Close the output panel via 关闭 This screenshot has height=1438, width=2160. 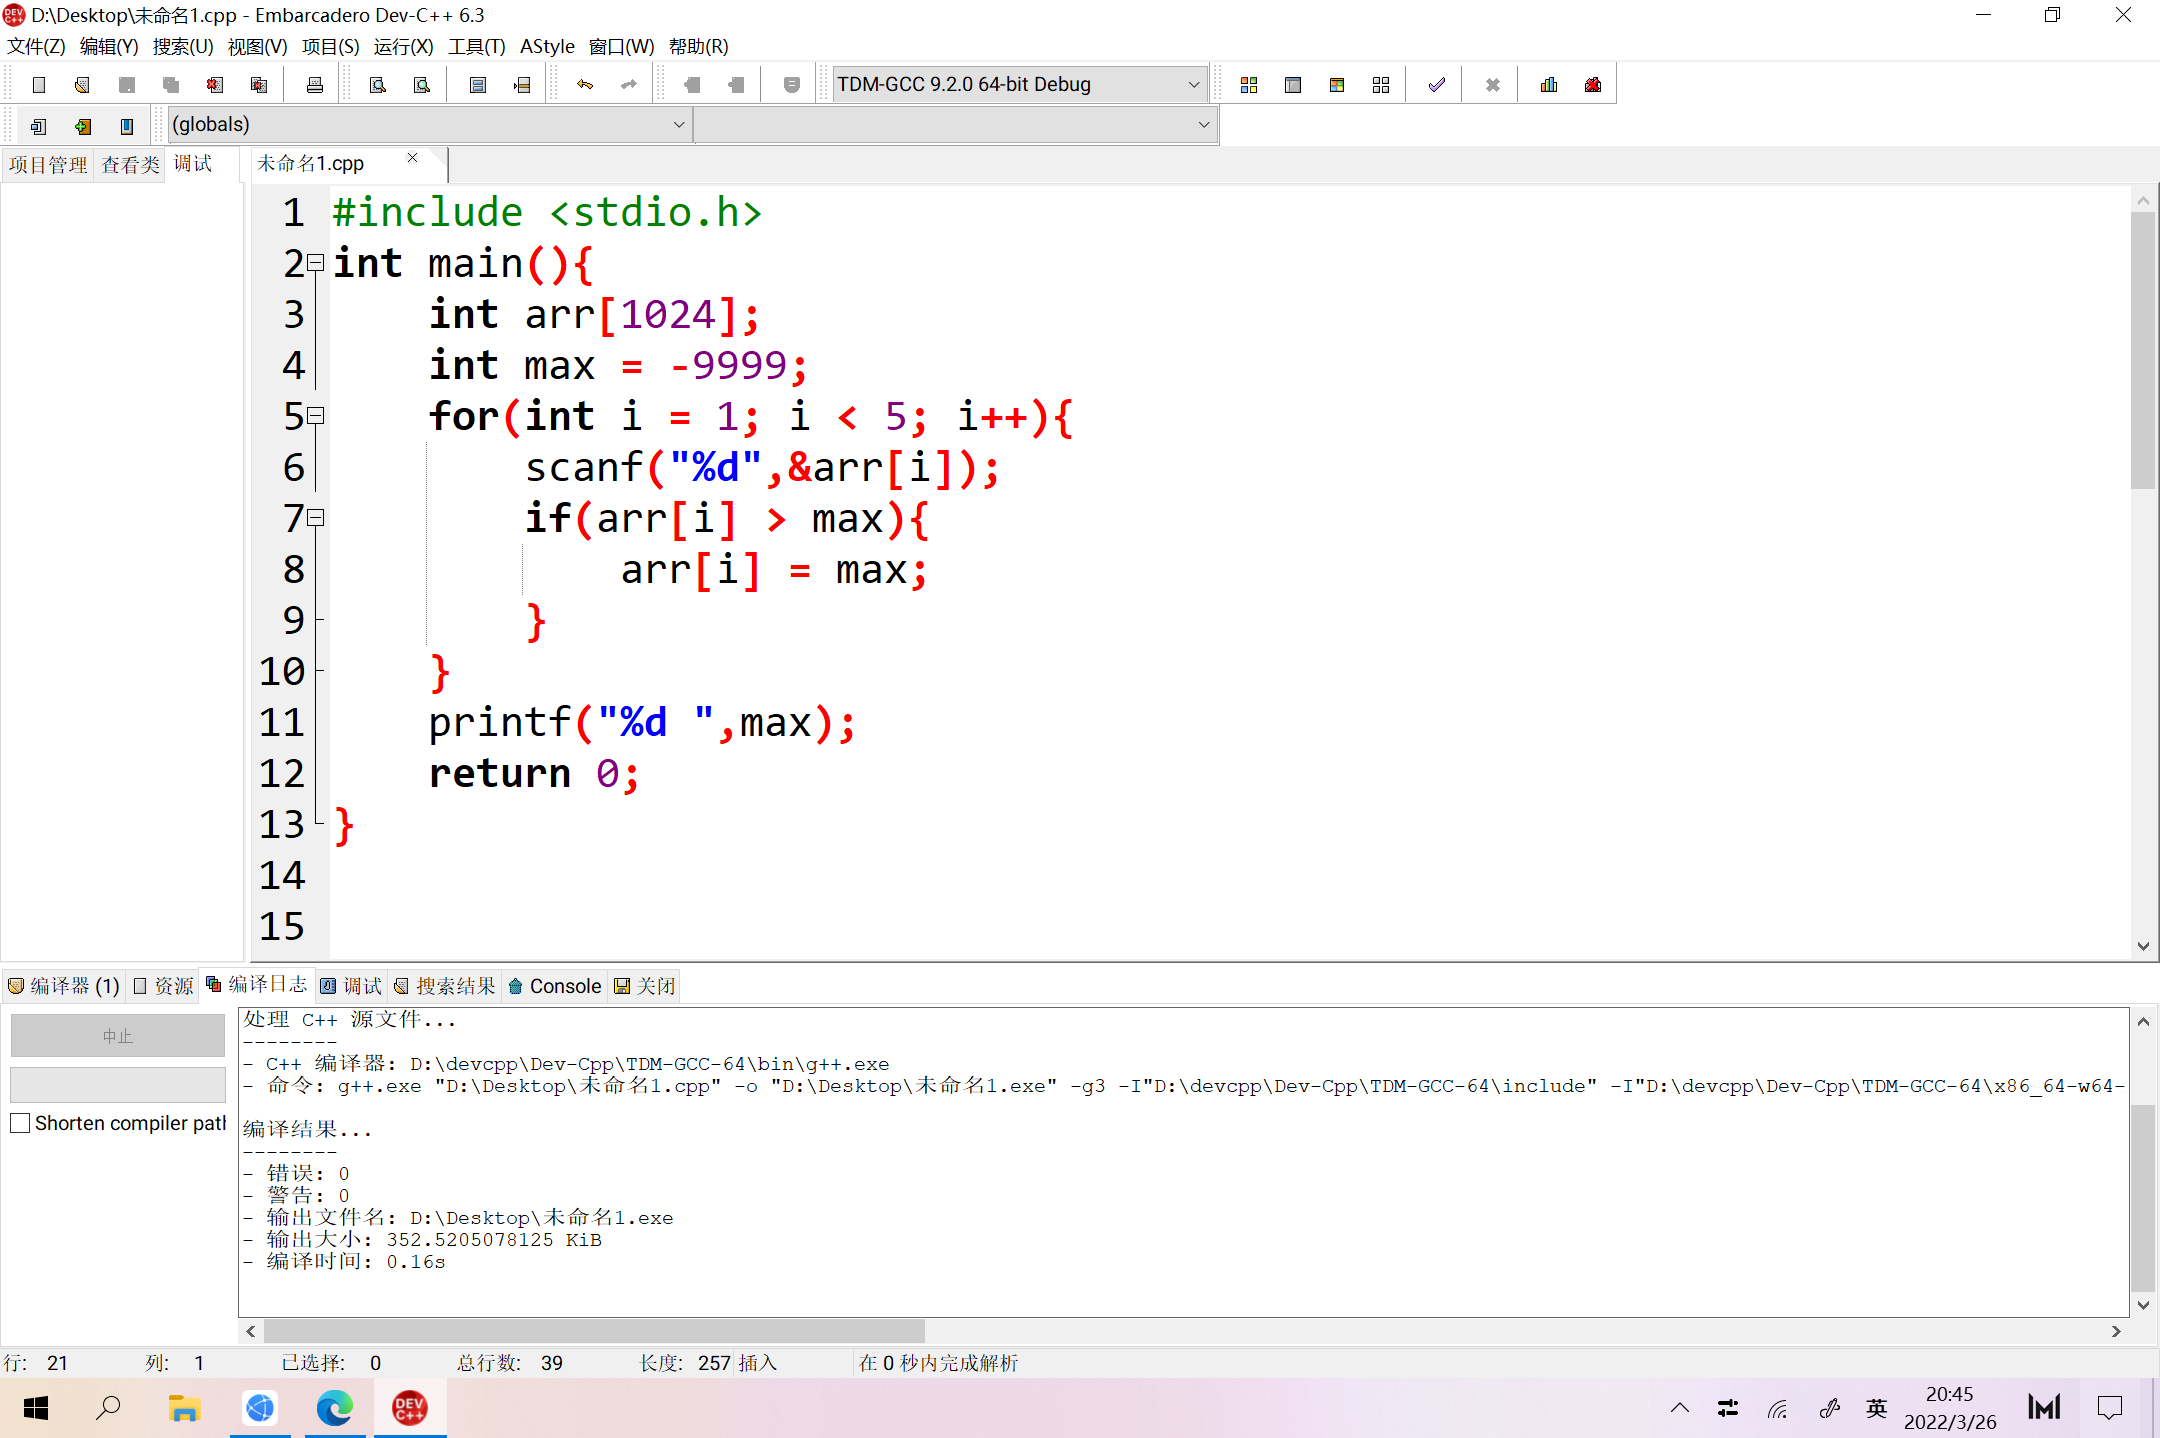pos(643,986)
